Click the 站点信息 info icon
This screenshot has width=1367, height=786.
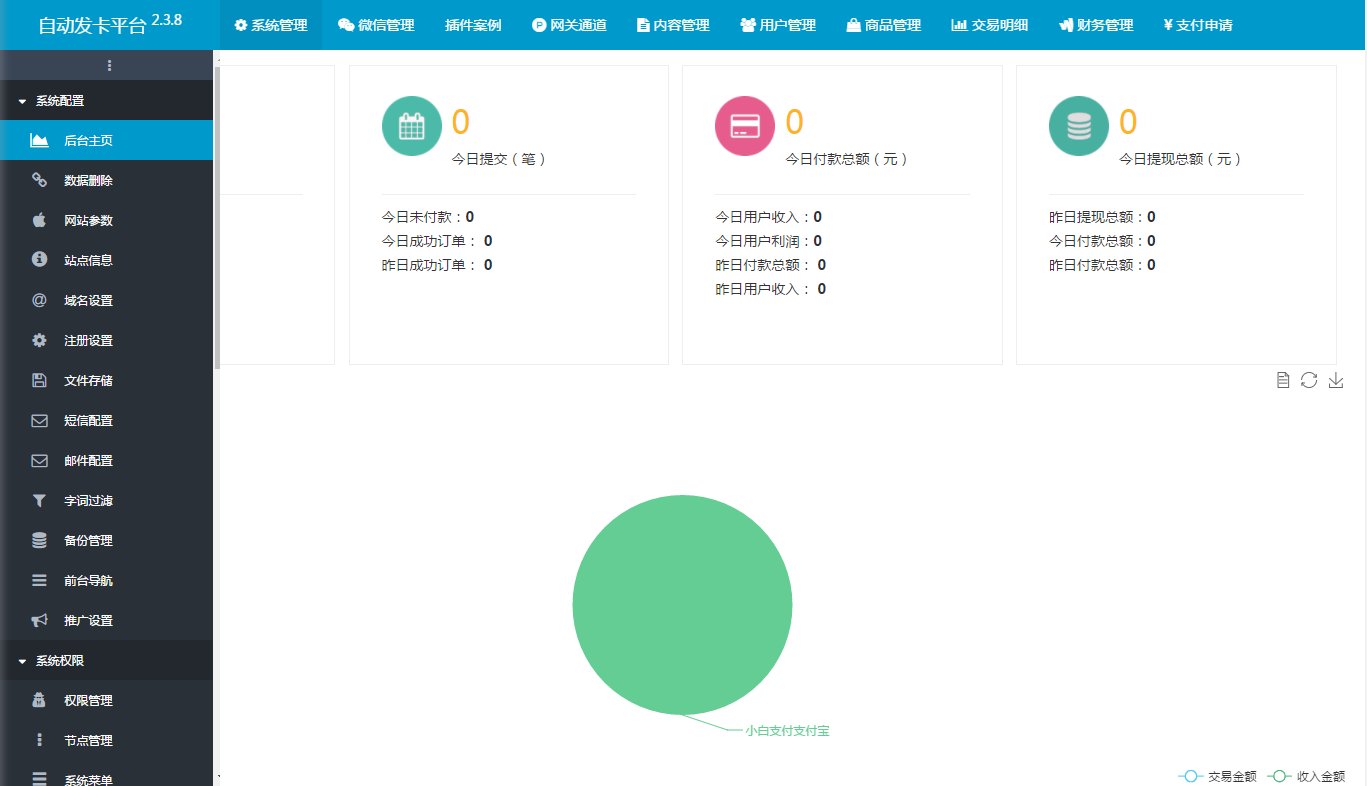(40, 260)
